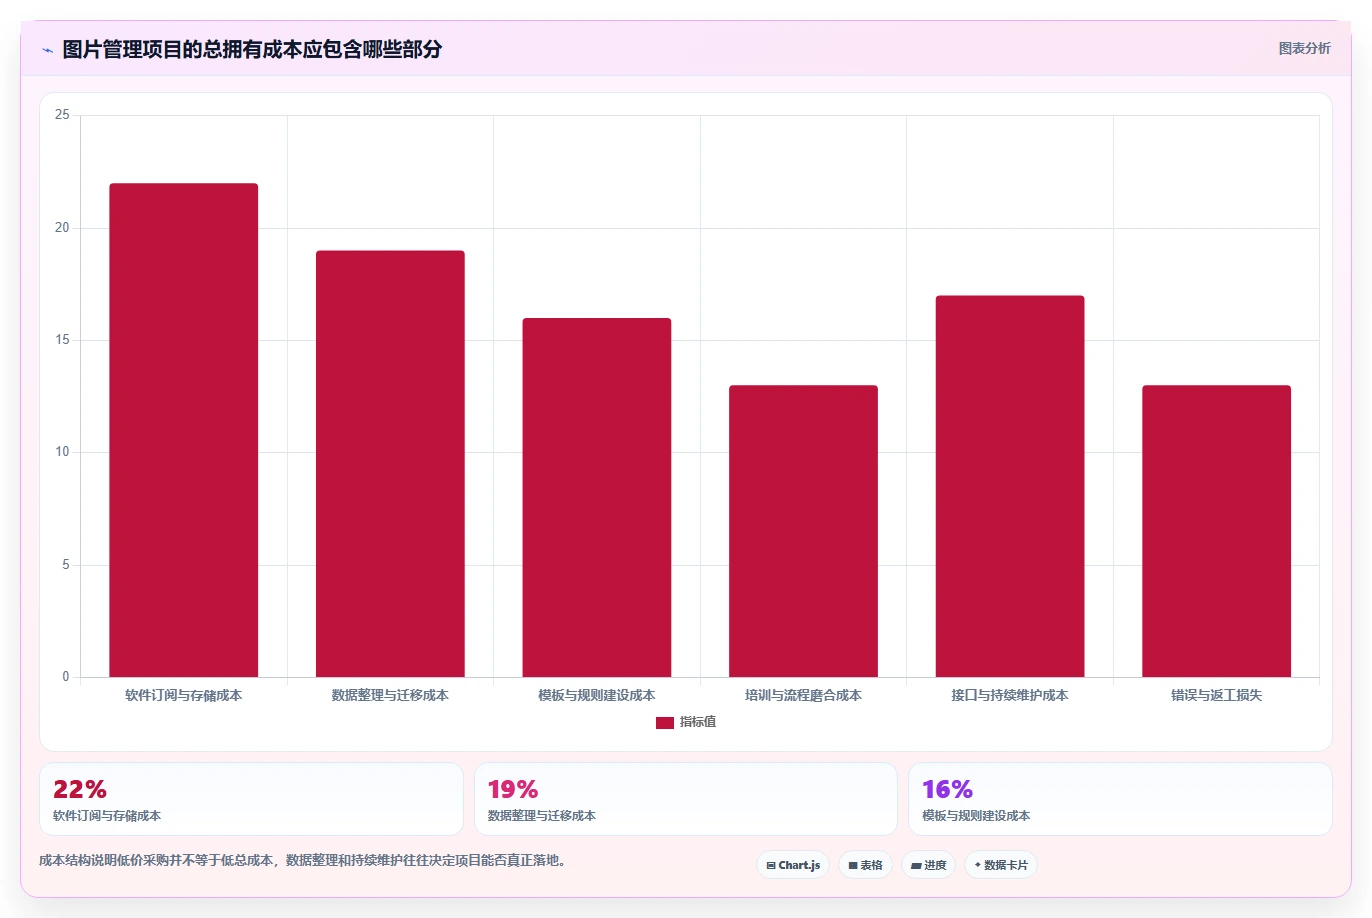
Task: Click the 数据整理与迁移成本 label under 19%
Action: [x=542, y=816]
